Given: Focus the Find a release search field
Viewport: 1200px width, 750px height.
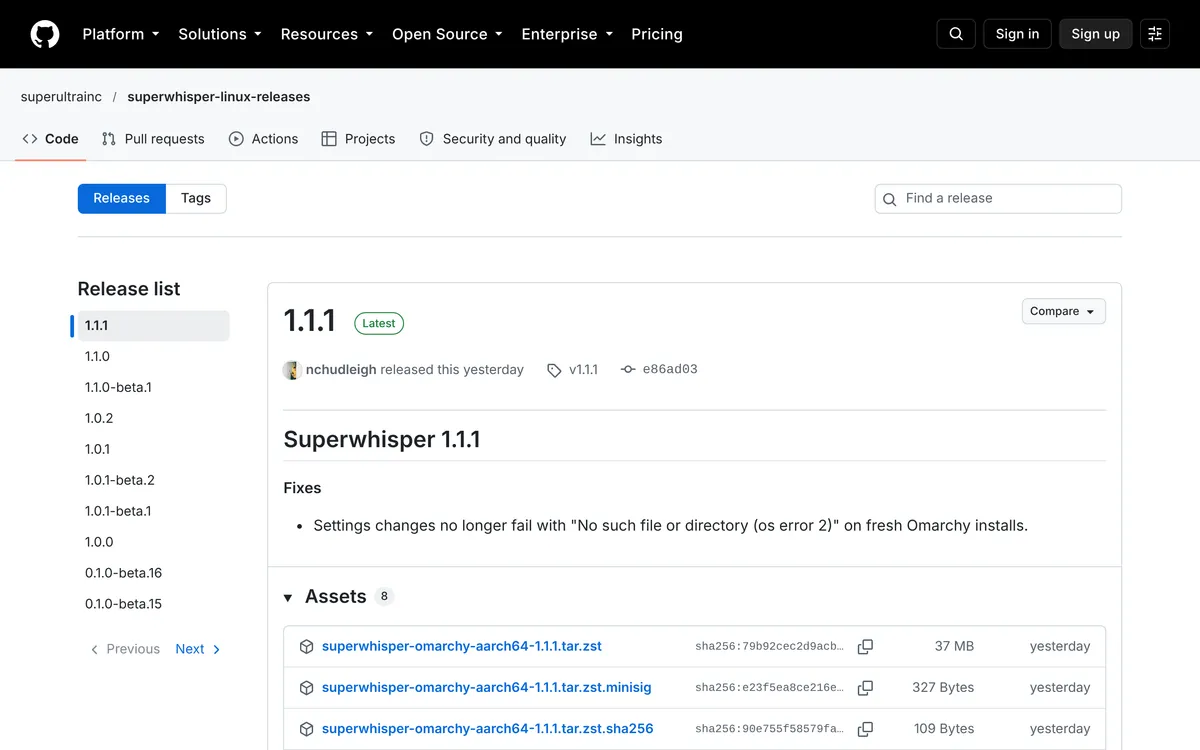Looking at the screenshot, I should click(x=998, y=198).
